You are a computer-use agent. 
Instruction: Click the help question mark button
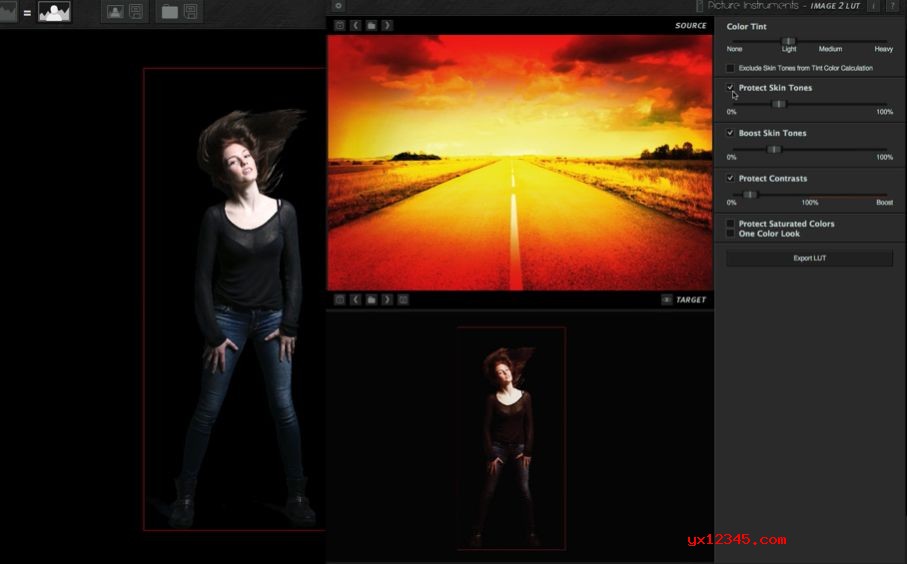click(x=893, y=6)
